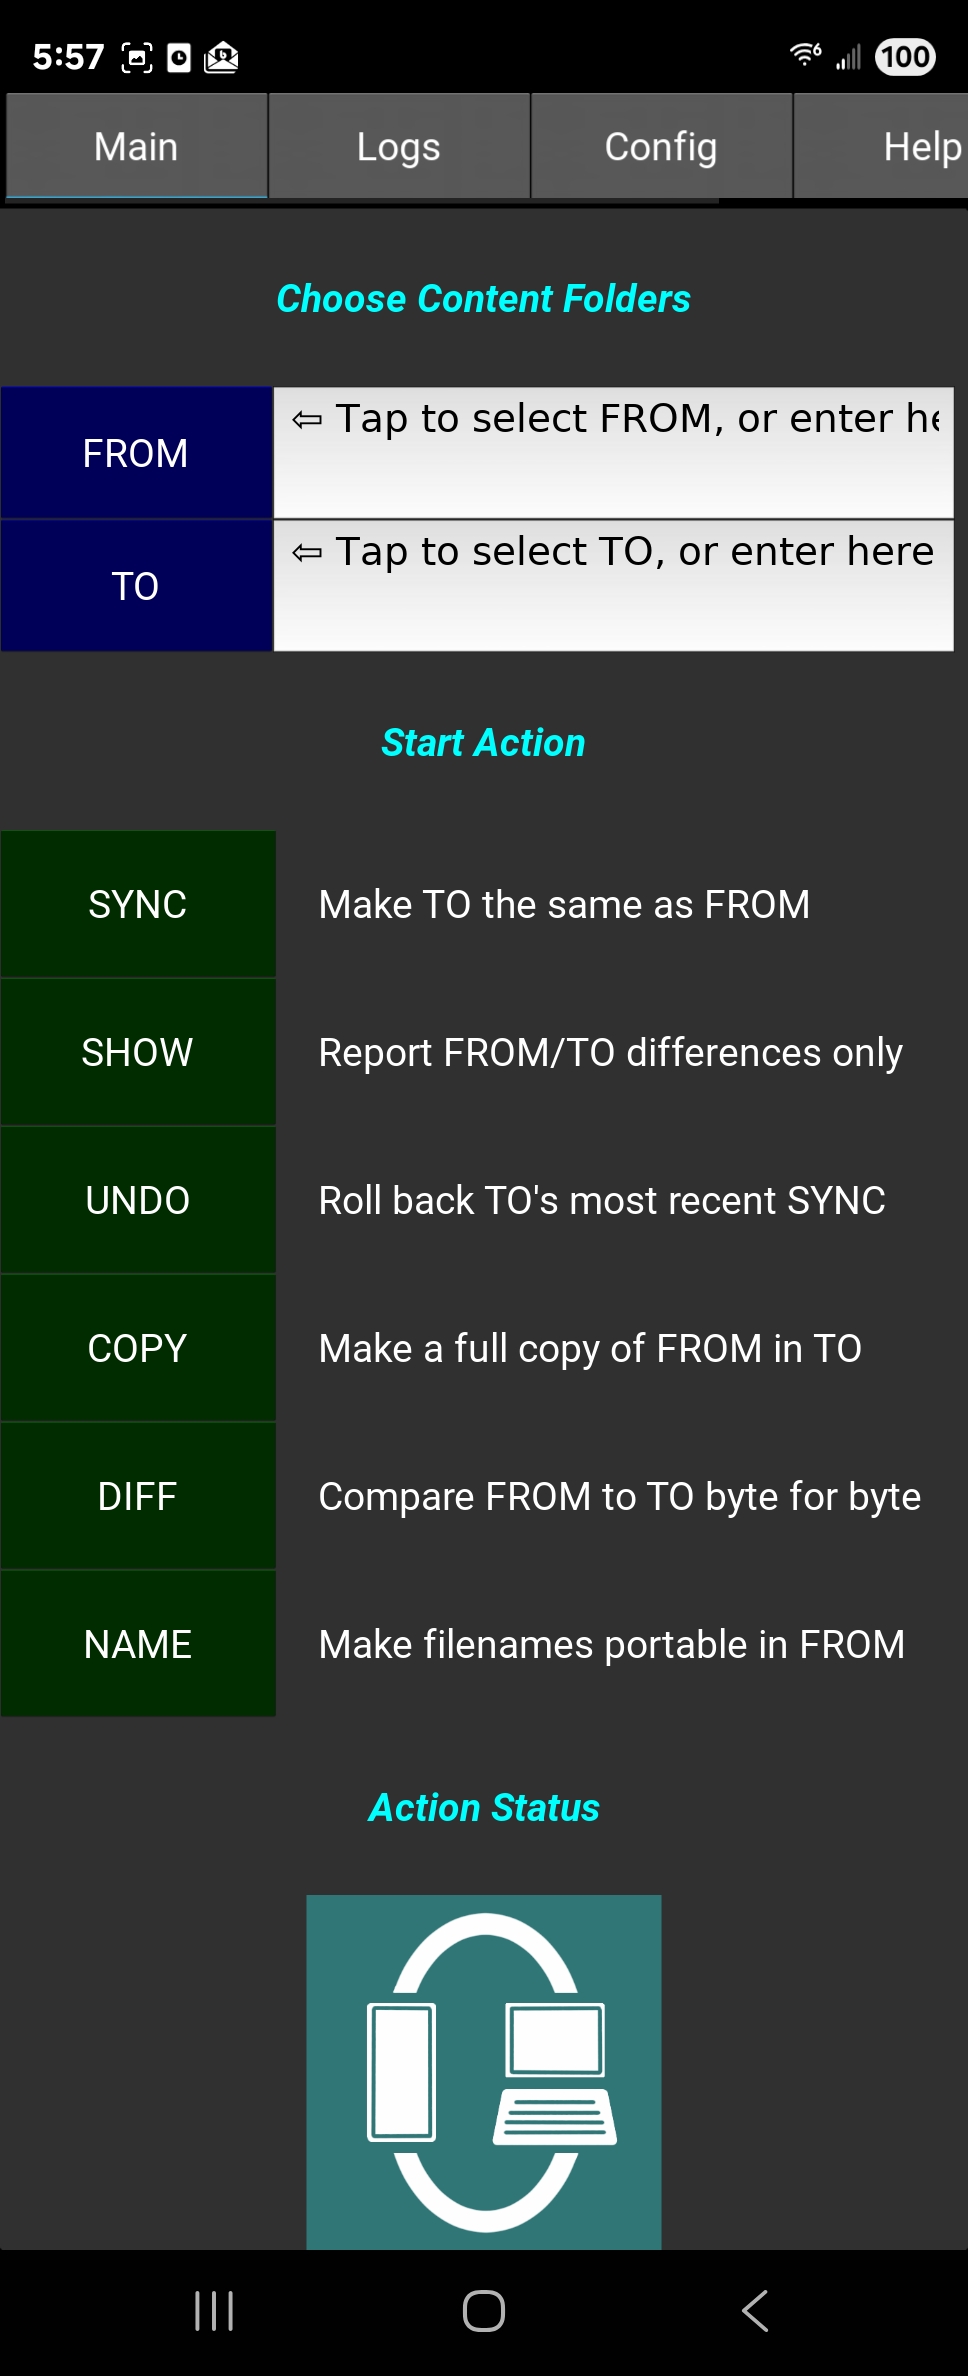The width and height of the screenshot is (968, 2376).
Task: Start the SYNC action
Action: tap(138, 905)
